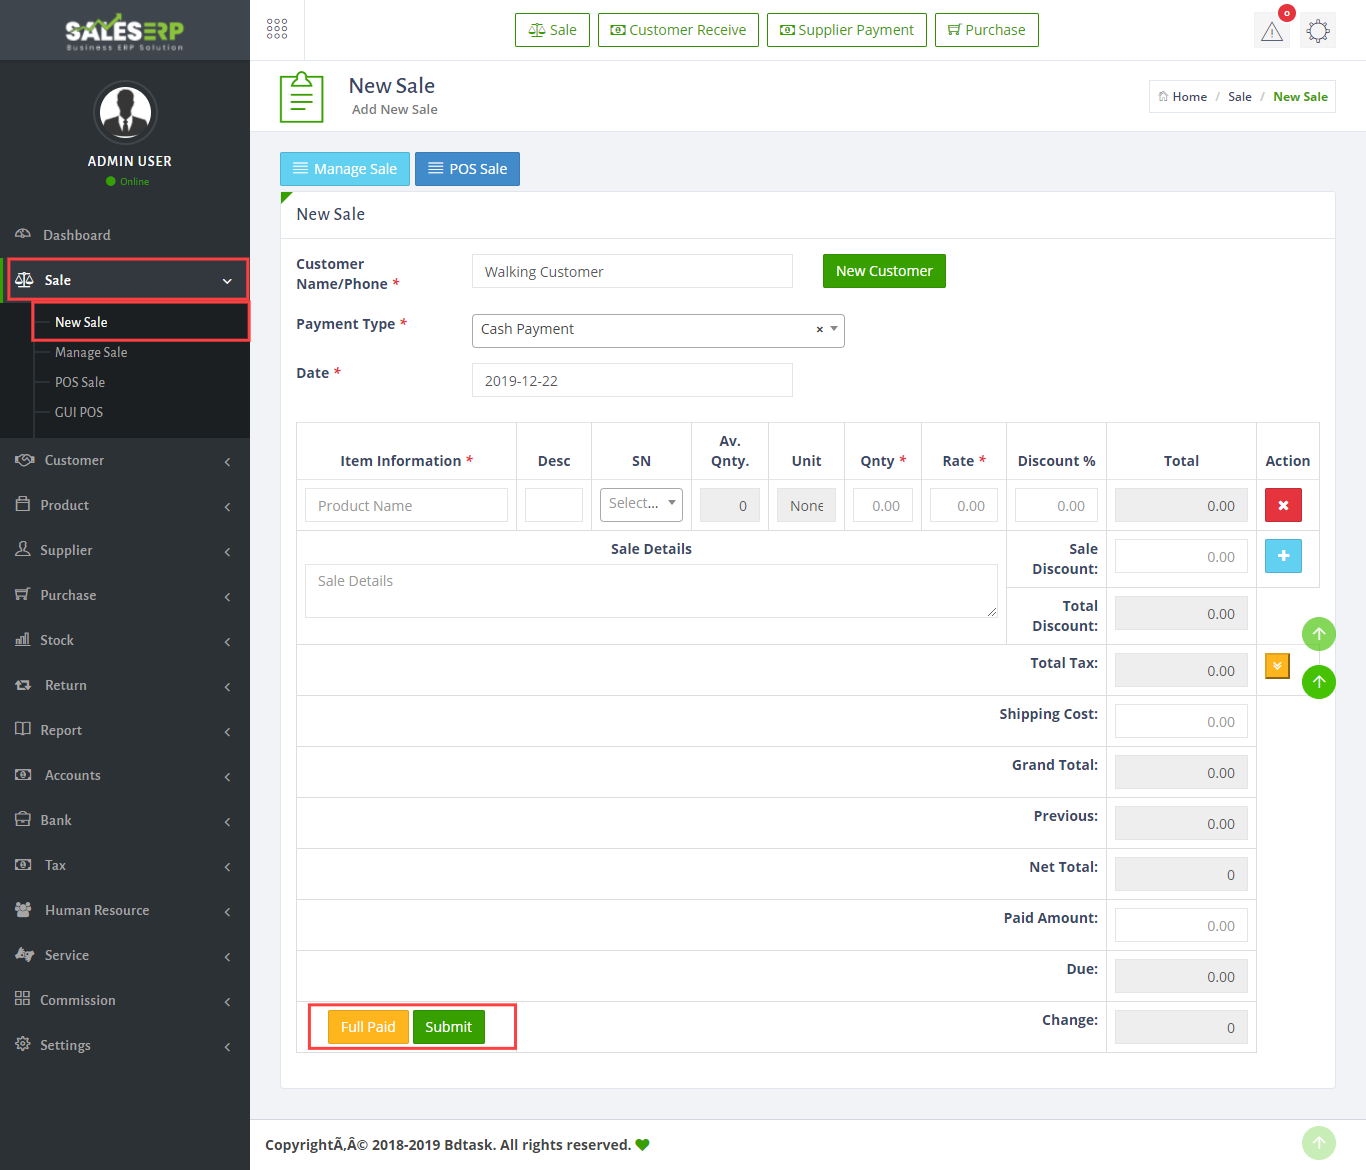
Task: Click Home in the breadcrumb
Action: click(1189, 97)
